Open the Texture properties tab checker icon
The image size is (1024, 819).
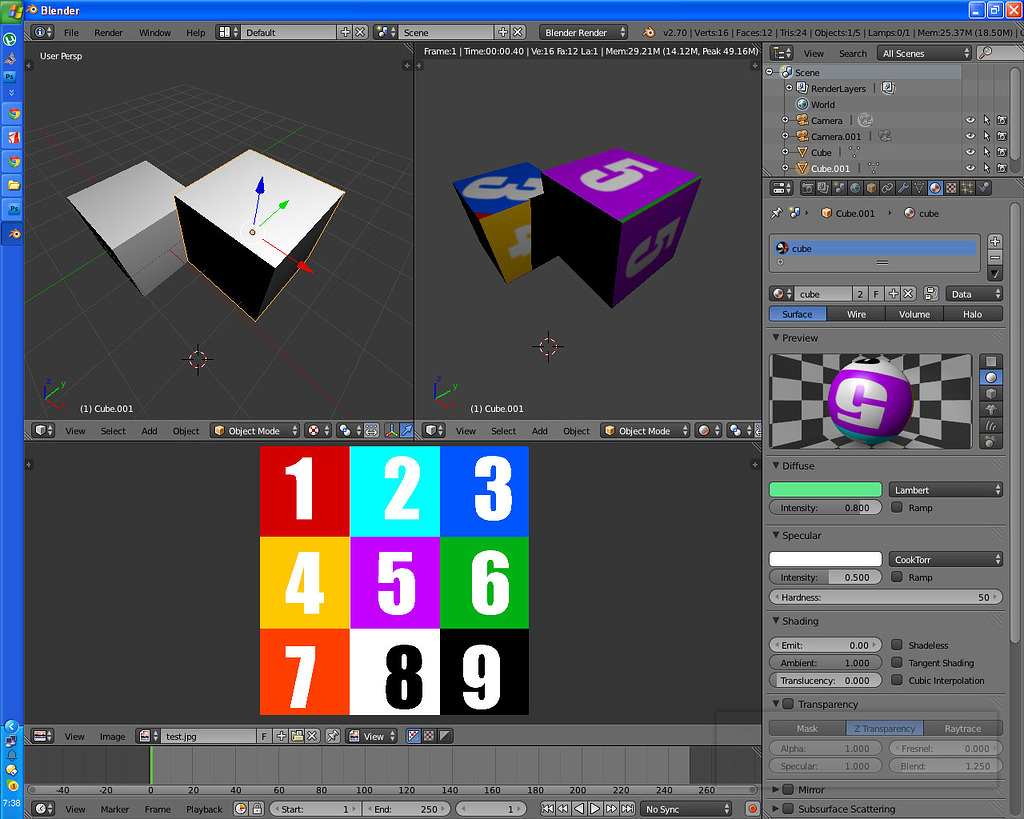[951, 188]
